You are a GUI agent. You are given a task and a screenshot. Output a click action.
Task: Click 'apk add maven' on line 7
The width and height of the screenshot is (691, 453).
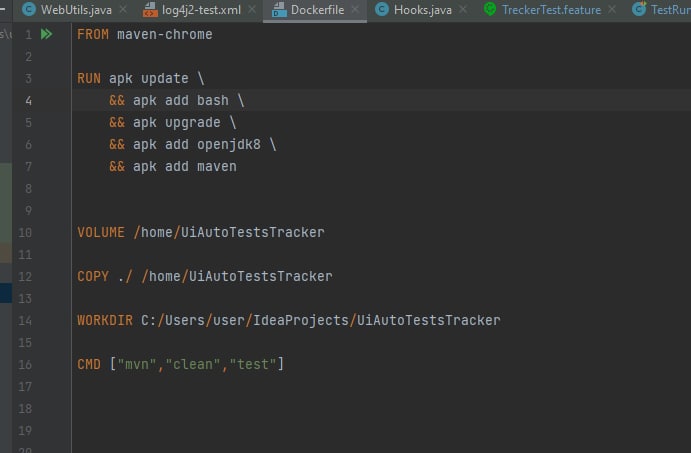click(185, 167)
